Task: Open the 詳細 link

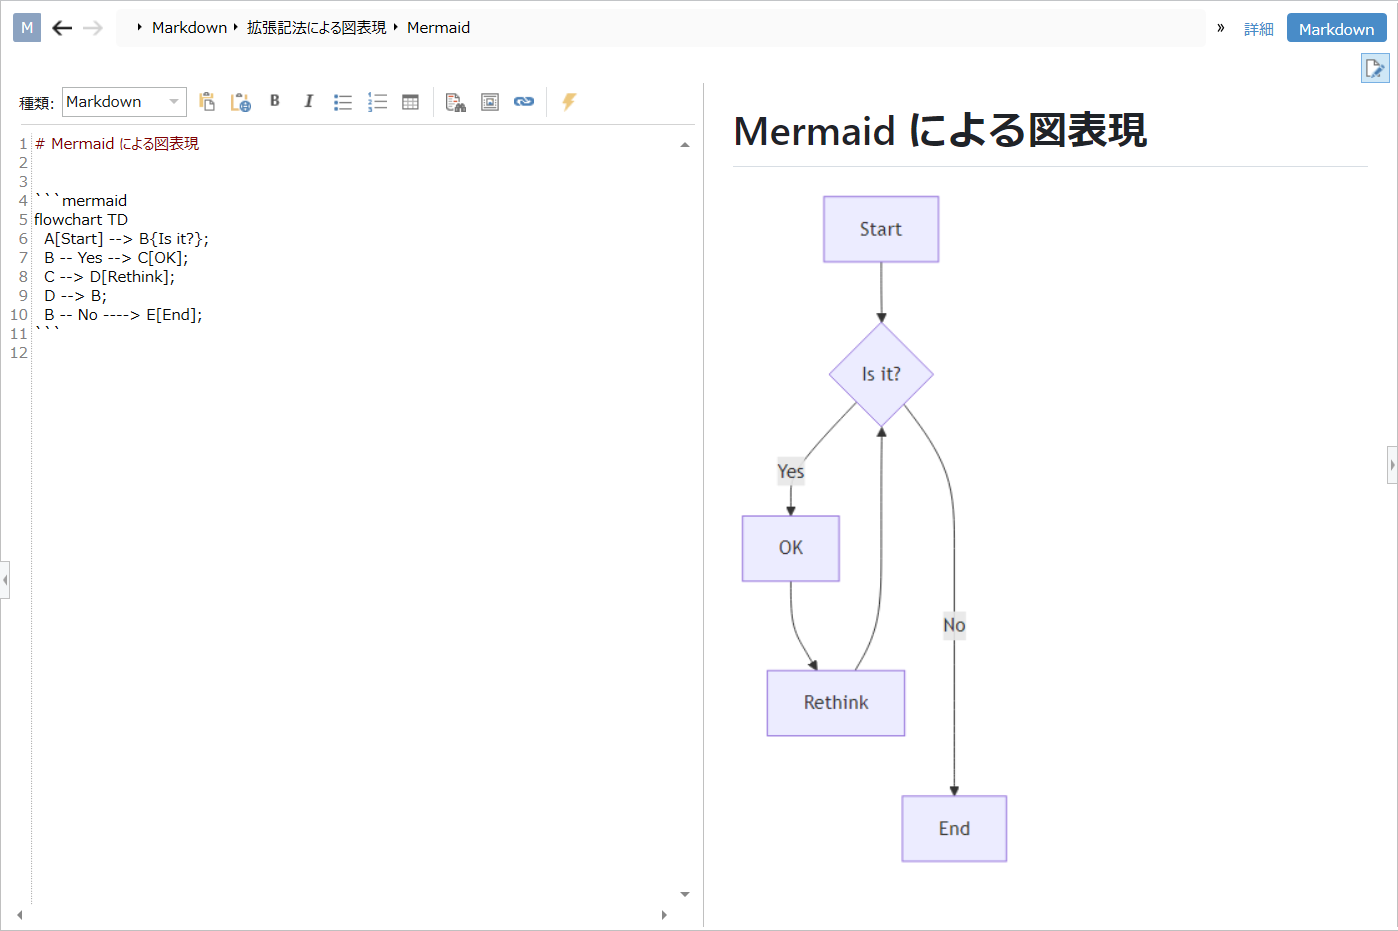Action: click(1258, 29)
